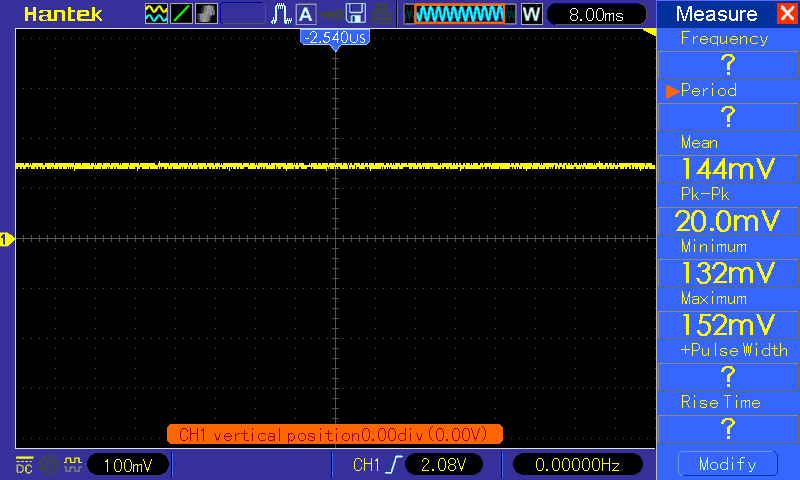800x480 pixels.
Task: Click the yellow trigger level marker at top corner
Action: point(650,33)
